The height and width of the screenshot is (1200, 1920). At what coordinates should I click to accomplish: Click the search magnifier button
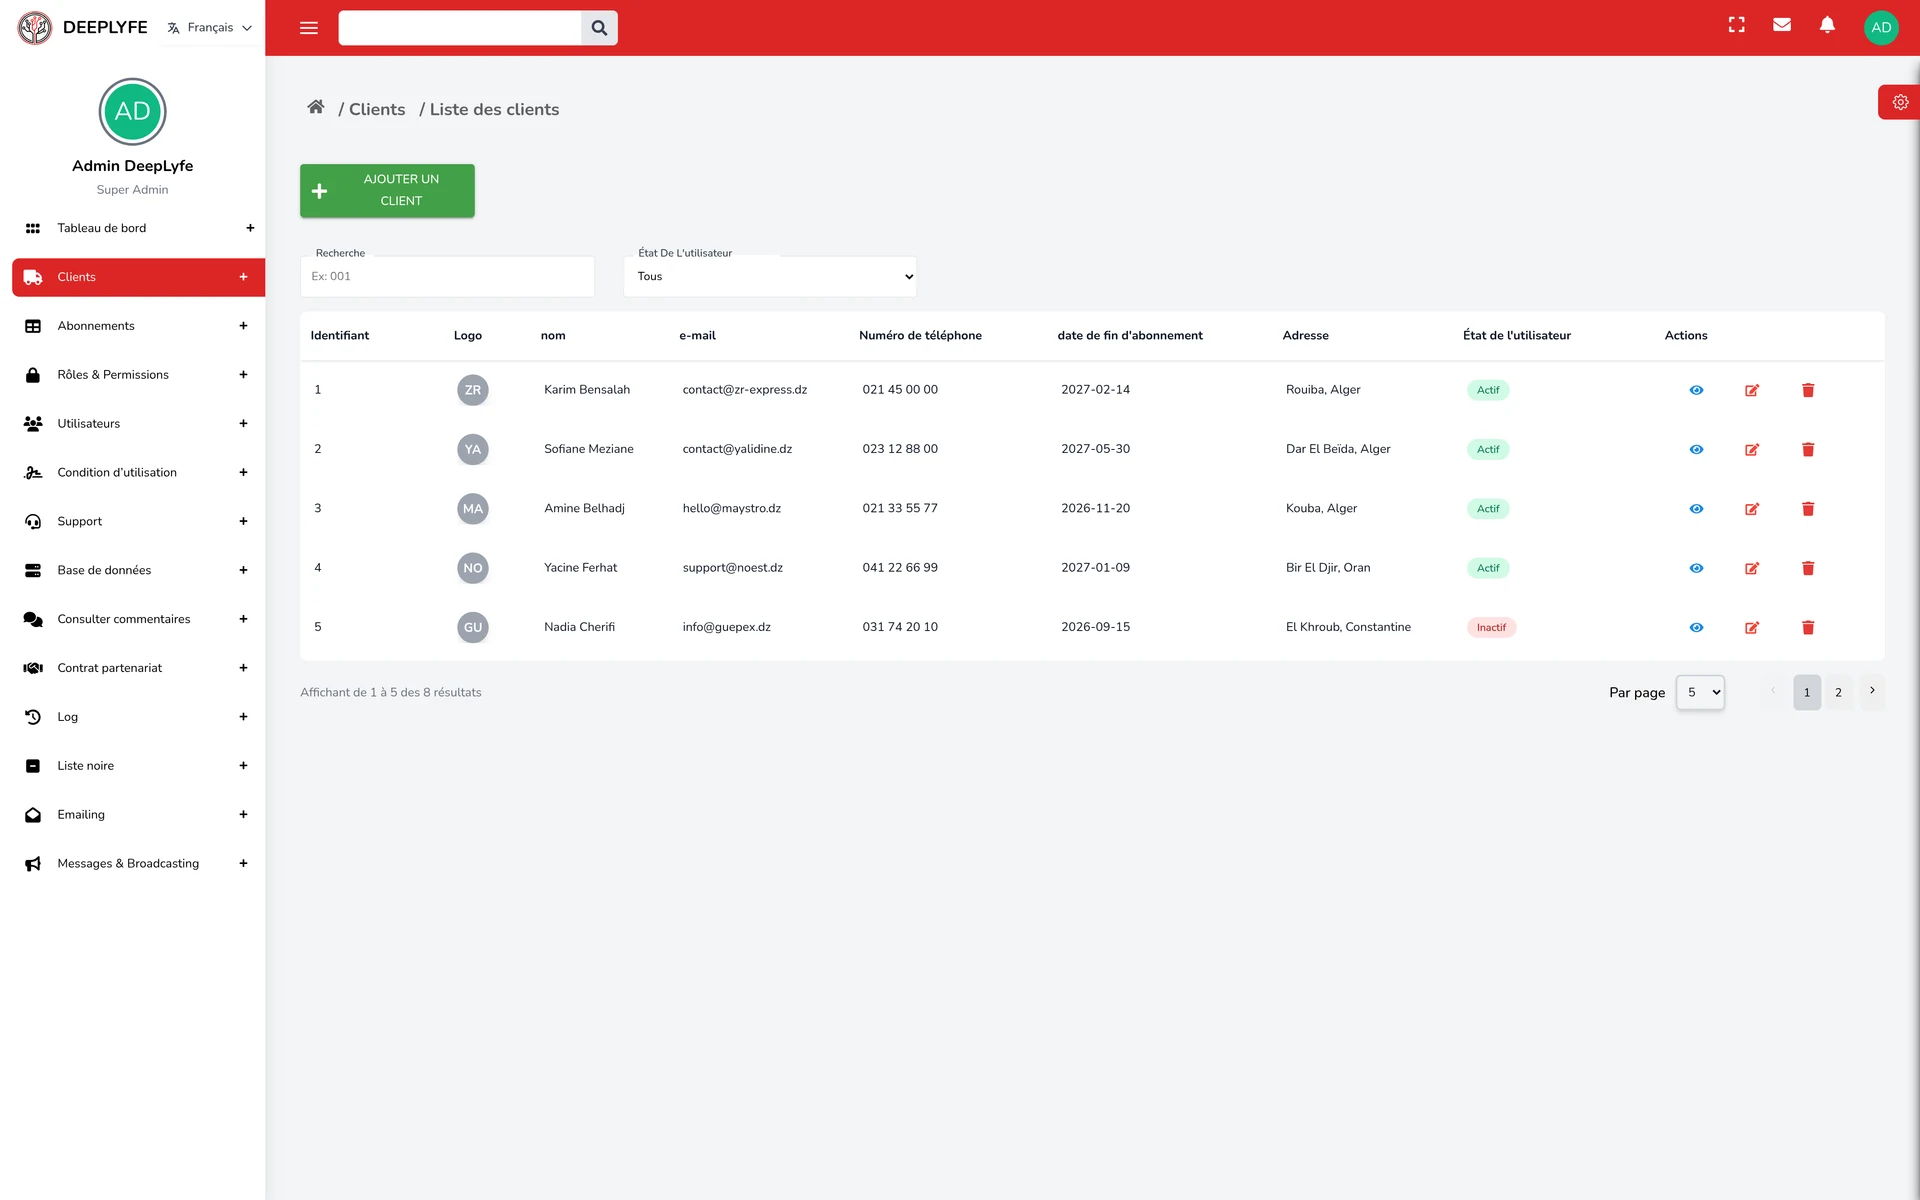(599, 28)
